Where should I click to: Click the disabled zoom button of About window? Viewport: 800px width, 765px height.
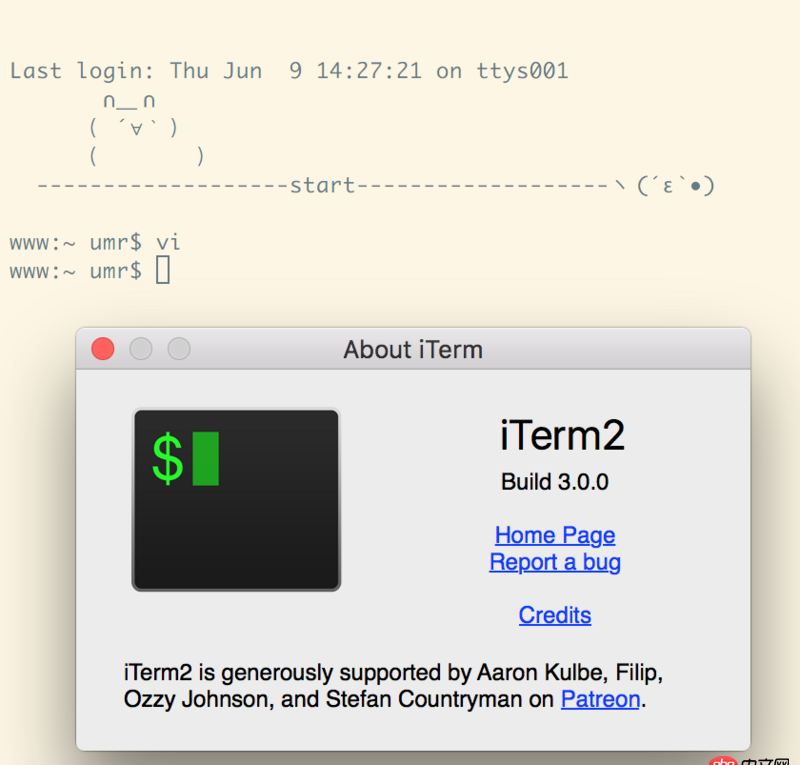(179, 349)
